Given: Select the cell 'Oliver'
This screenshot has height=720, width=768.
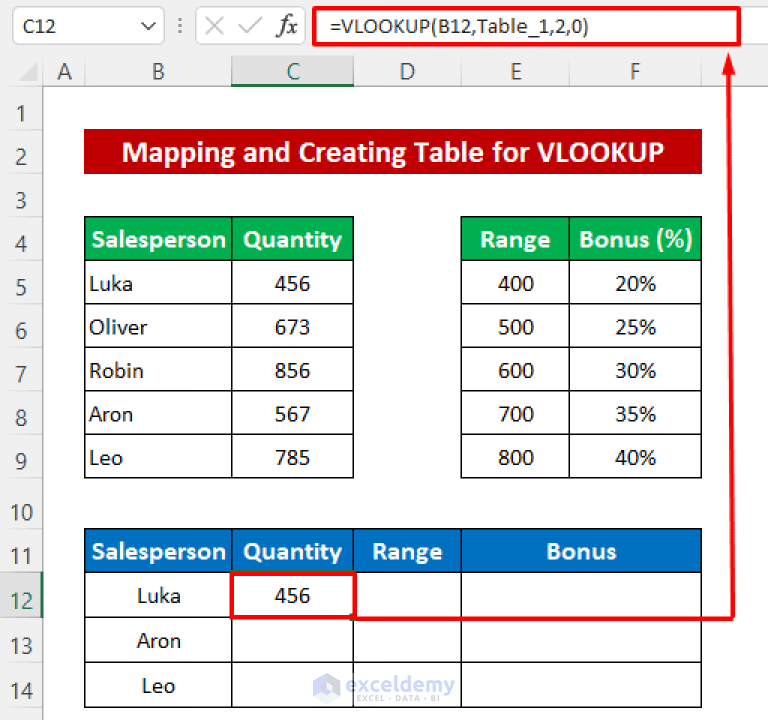Looking at the screenshot, I should [158, 326].
